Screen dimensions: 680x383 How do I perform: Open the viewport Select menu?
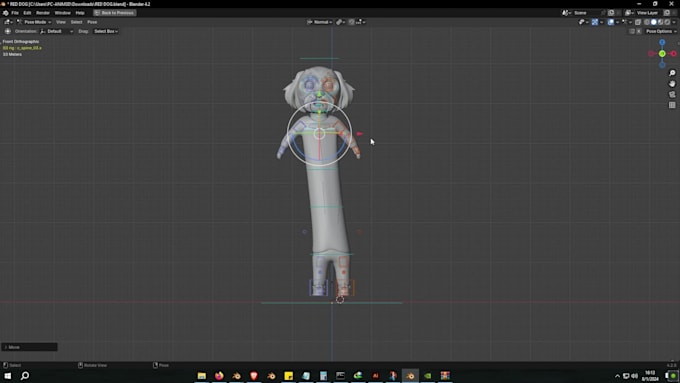tap(76, 22)
